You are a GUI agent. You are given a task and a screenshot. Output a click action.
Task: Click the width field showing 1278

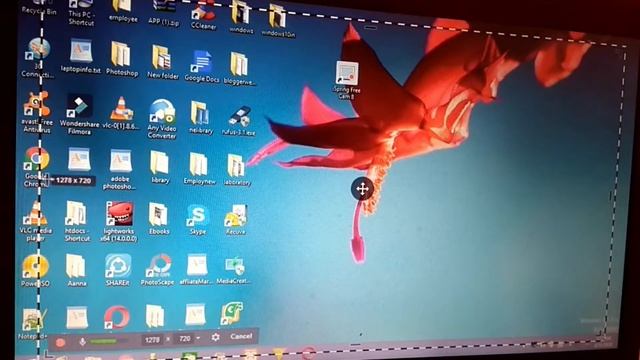(x=152, y=340)
